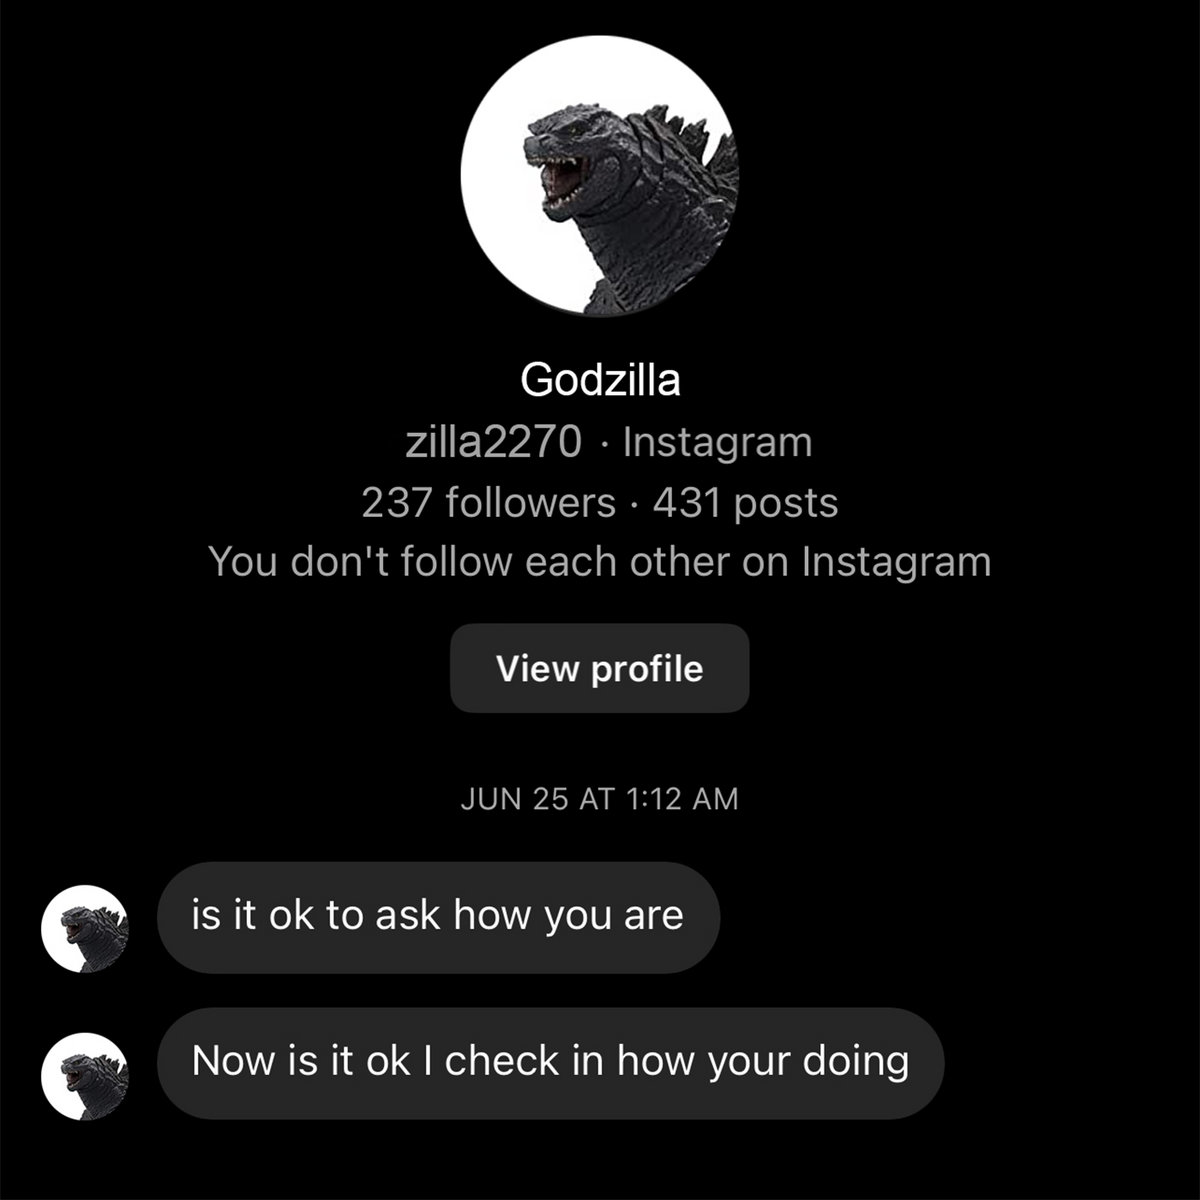Tap the Instagram label next to the username
Viewport: 1200px width, 1200px height.
[x=717, y=441]
